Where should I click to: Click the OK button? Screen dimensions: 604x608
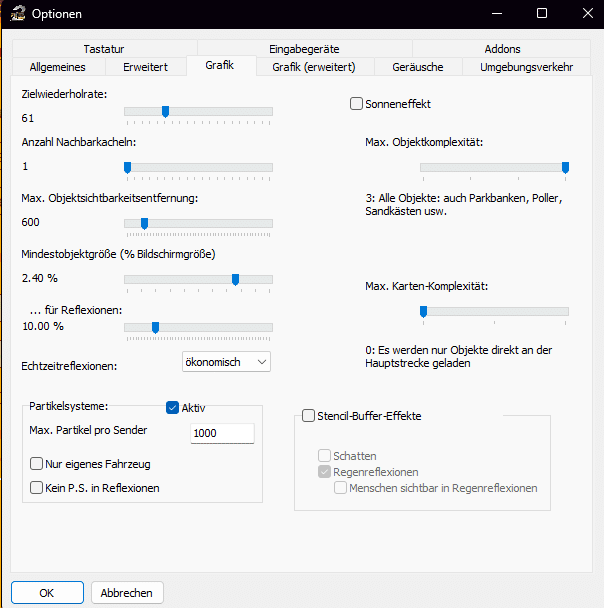click(46, 592)
